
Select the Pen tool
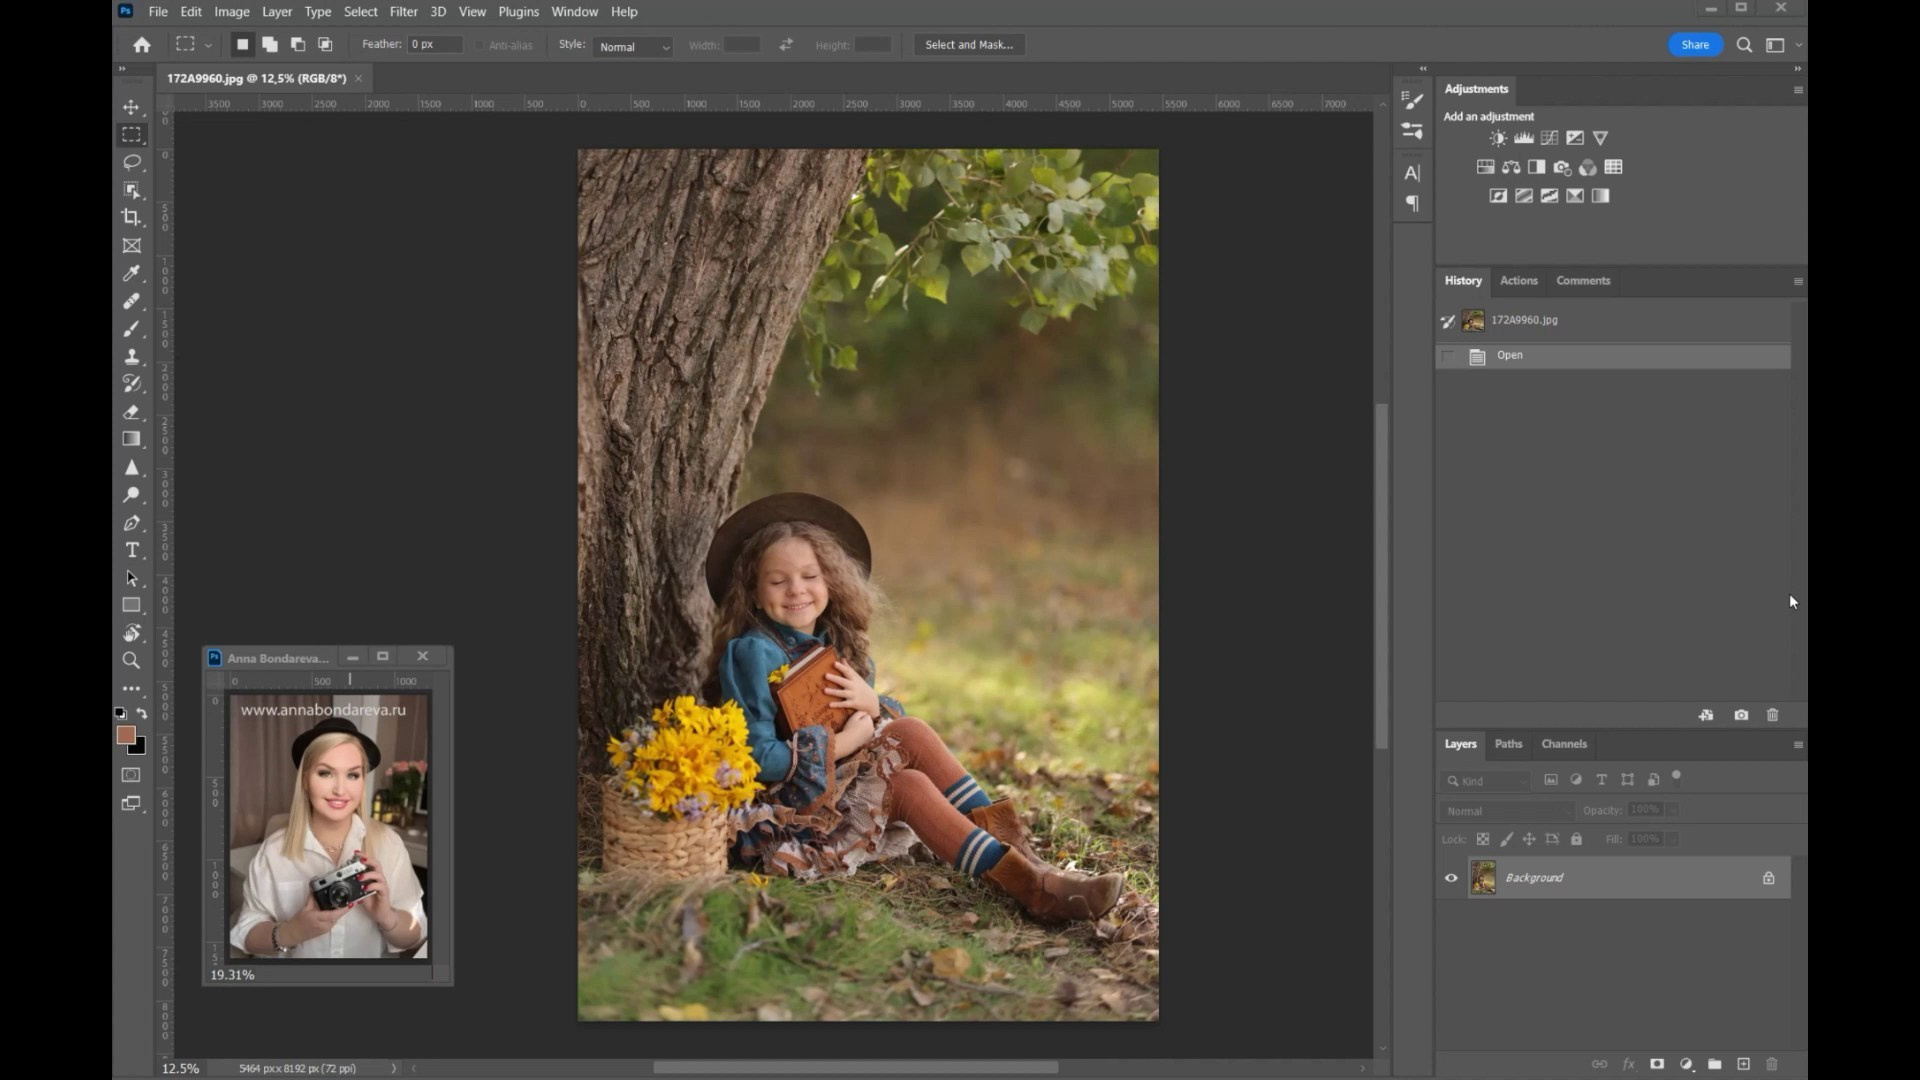(x=131, y=523)
